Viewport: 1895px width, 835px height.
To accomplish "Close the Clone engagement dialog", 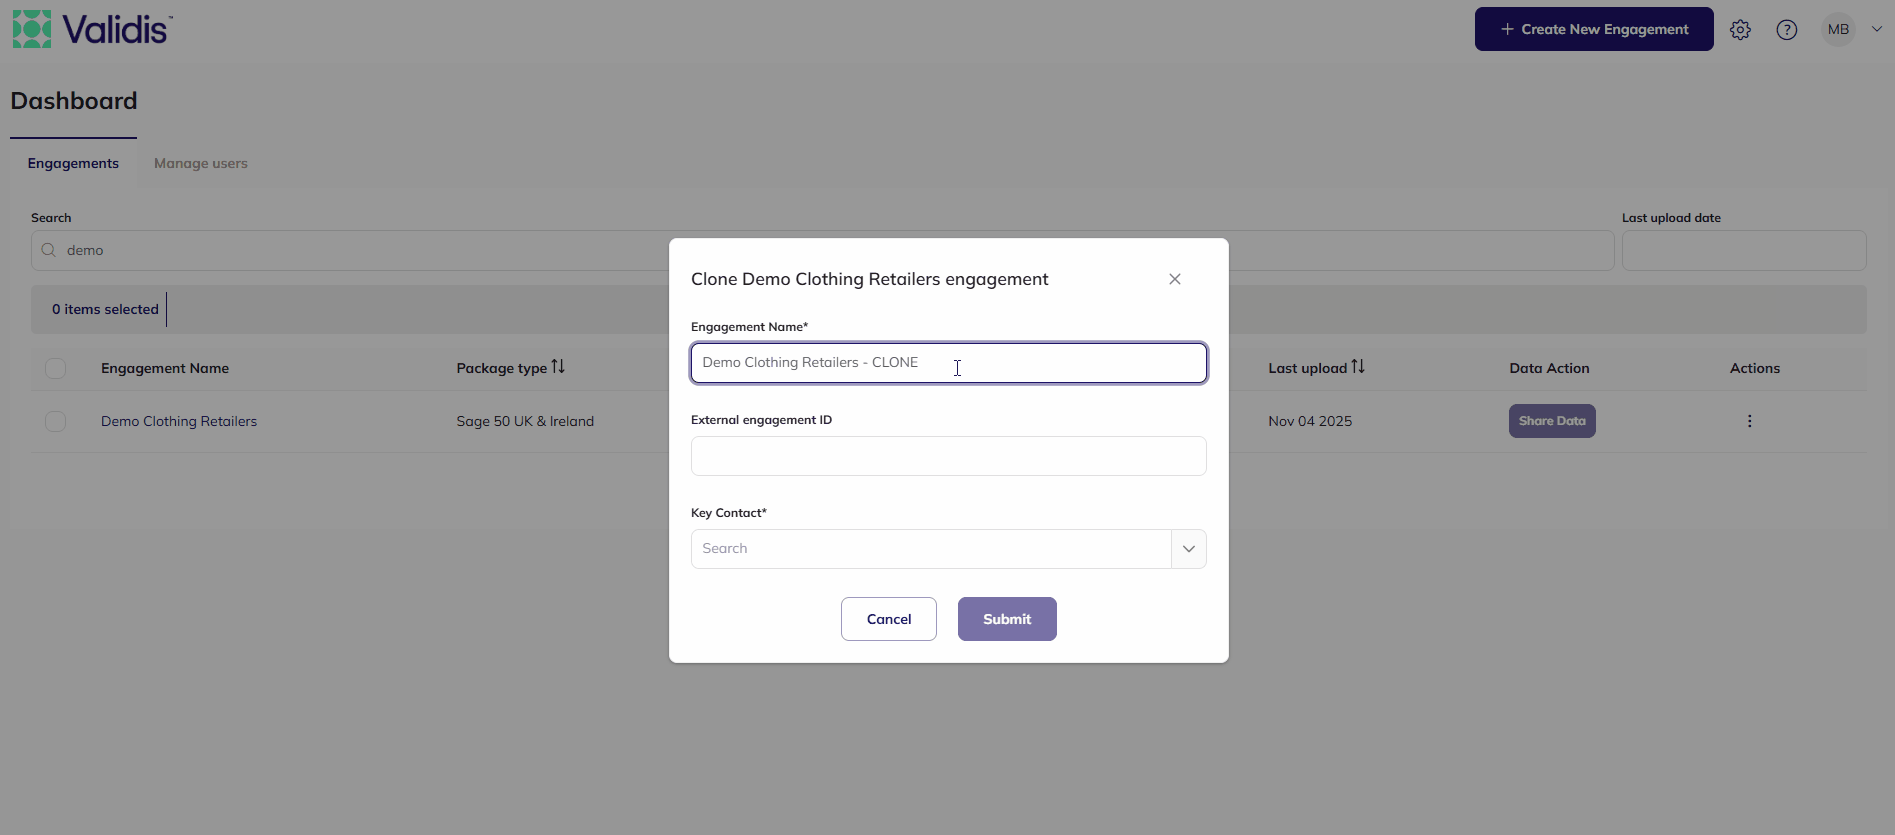I will [1175, 279].
